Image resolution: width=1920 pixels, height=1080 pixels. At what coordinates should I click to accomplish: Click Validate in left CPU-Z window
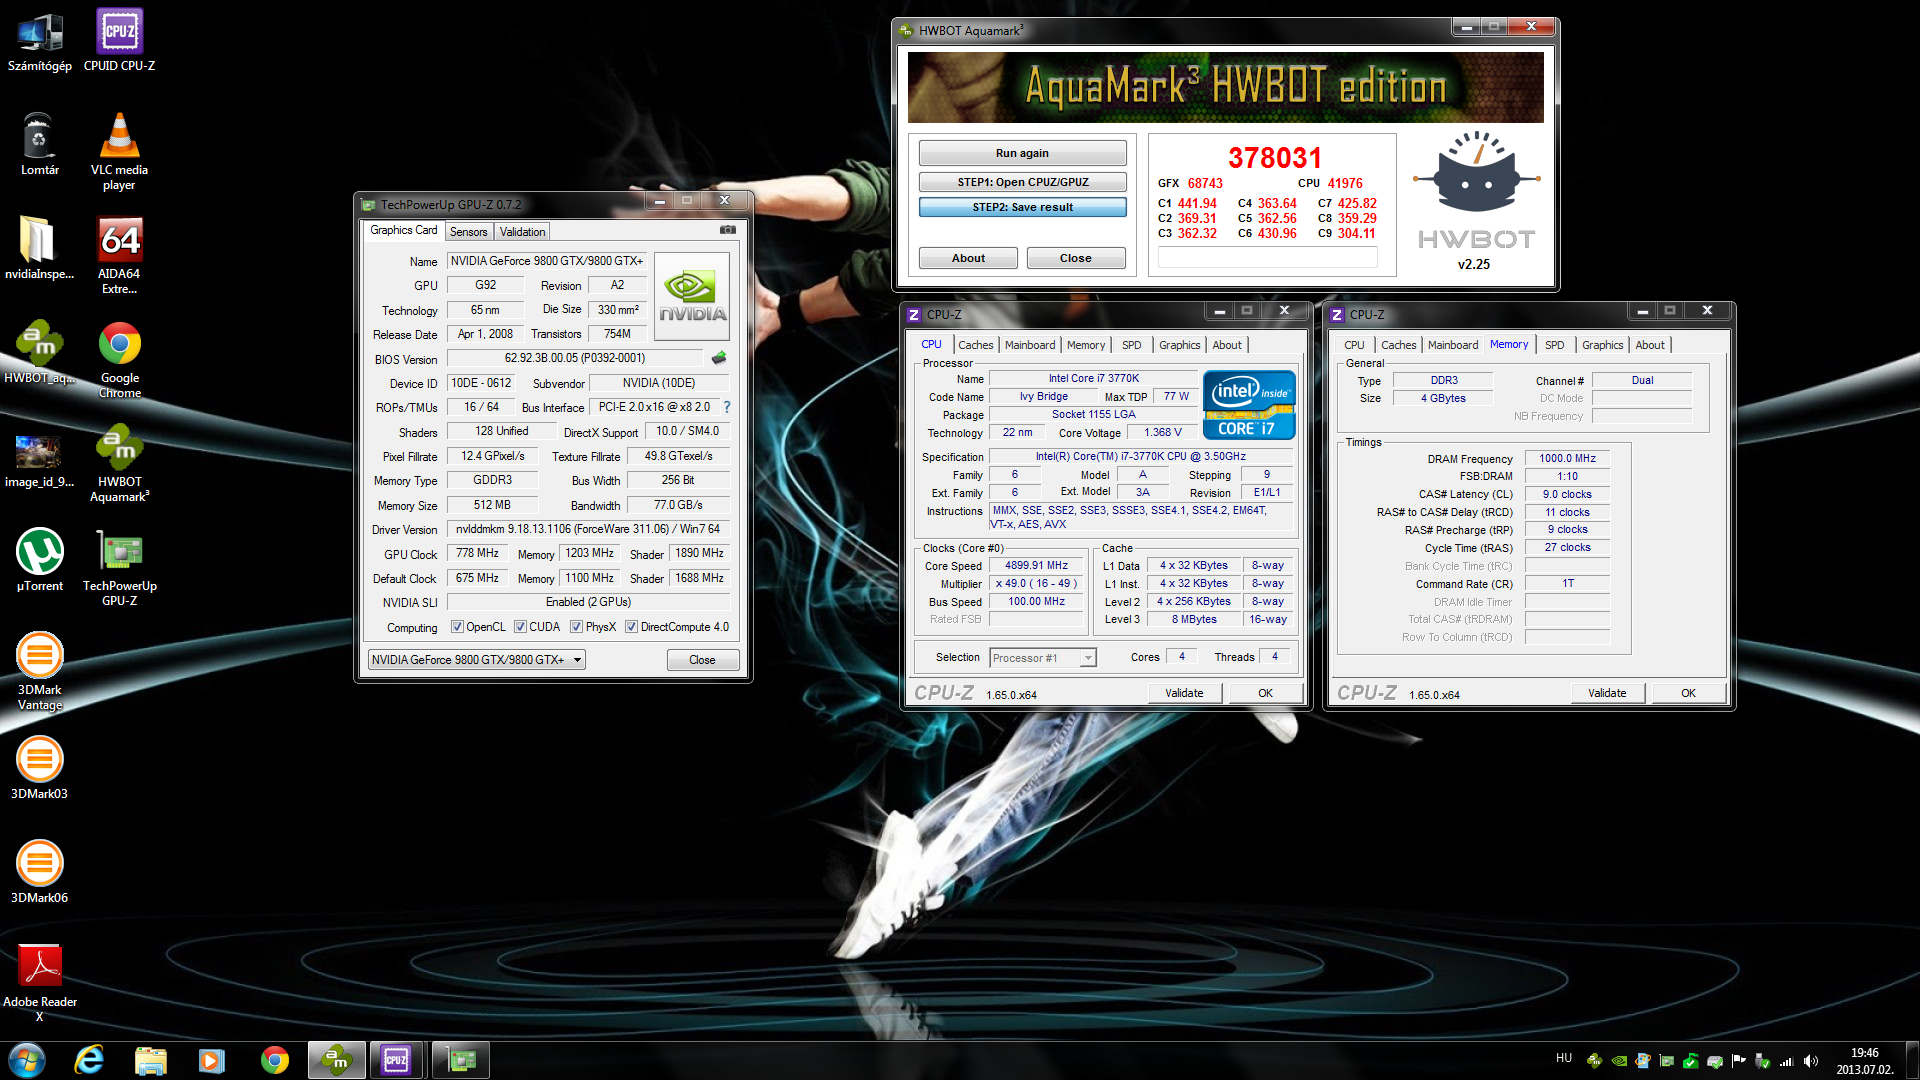[1184, 693]
